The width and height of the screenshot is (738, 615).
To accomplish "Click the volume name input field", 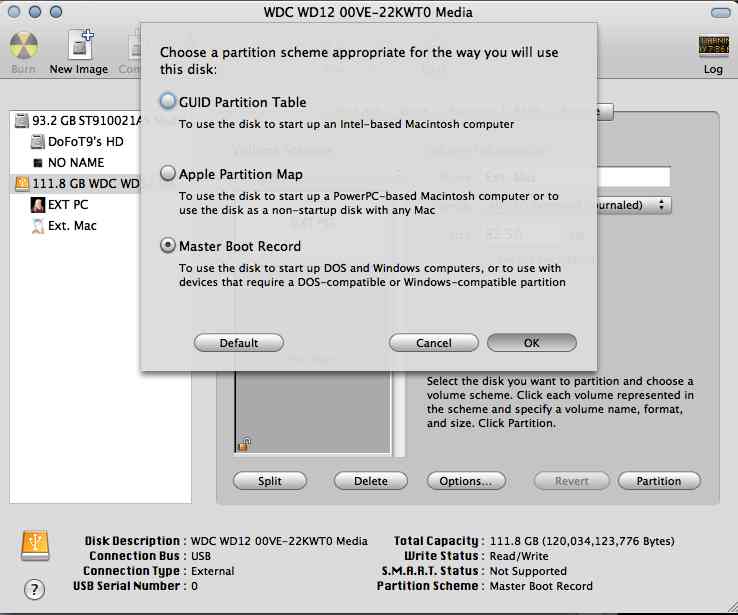I will point(634,177).
